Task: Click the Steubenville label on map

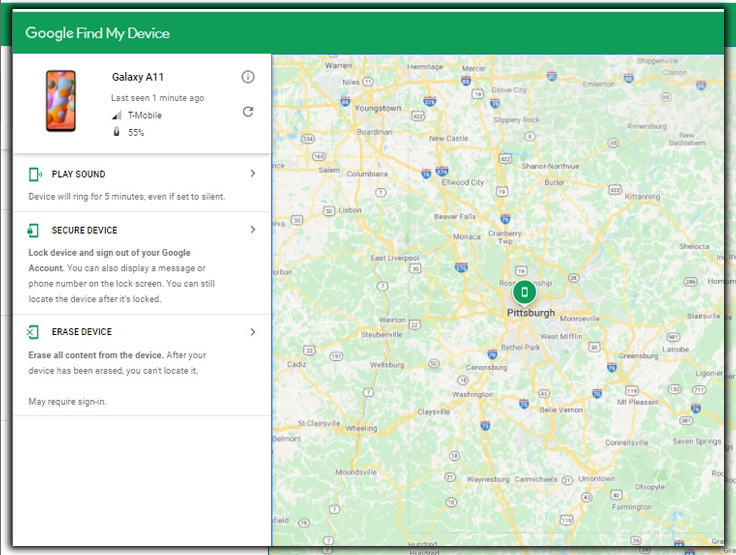Action: click(x=382, y=335)
